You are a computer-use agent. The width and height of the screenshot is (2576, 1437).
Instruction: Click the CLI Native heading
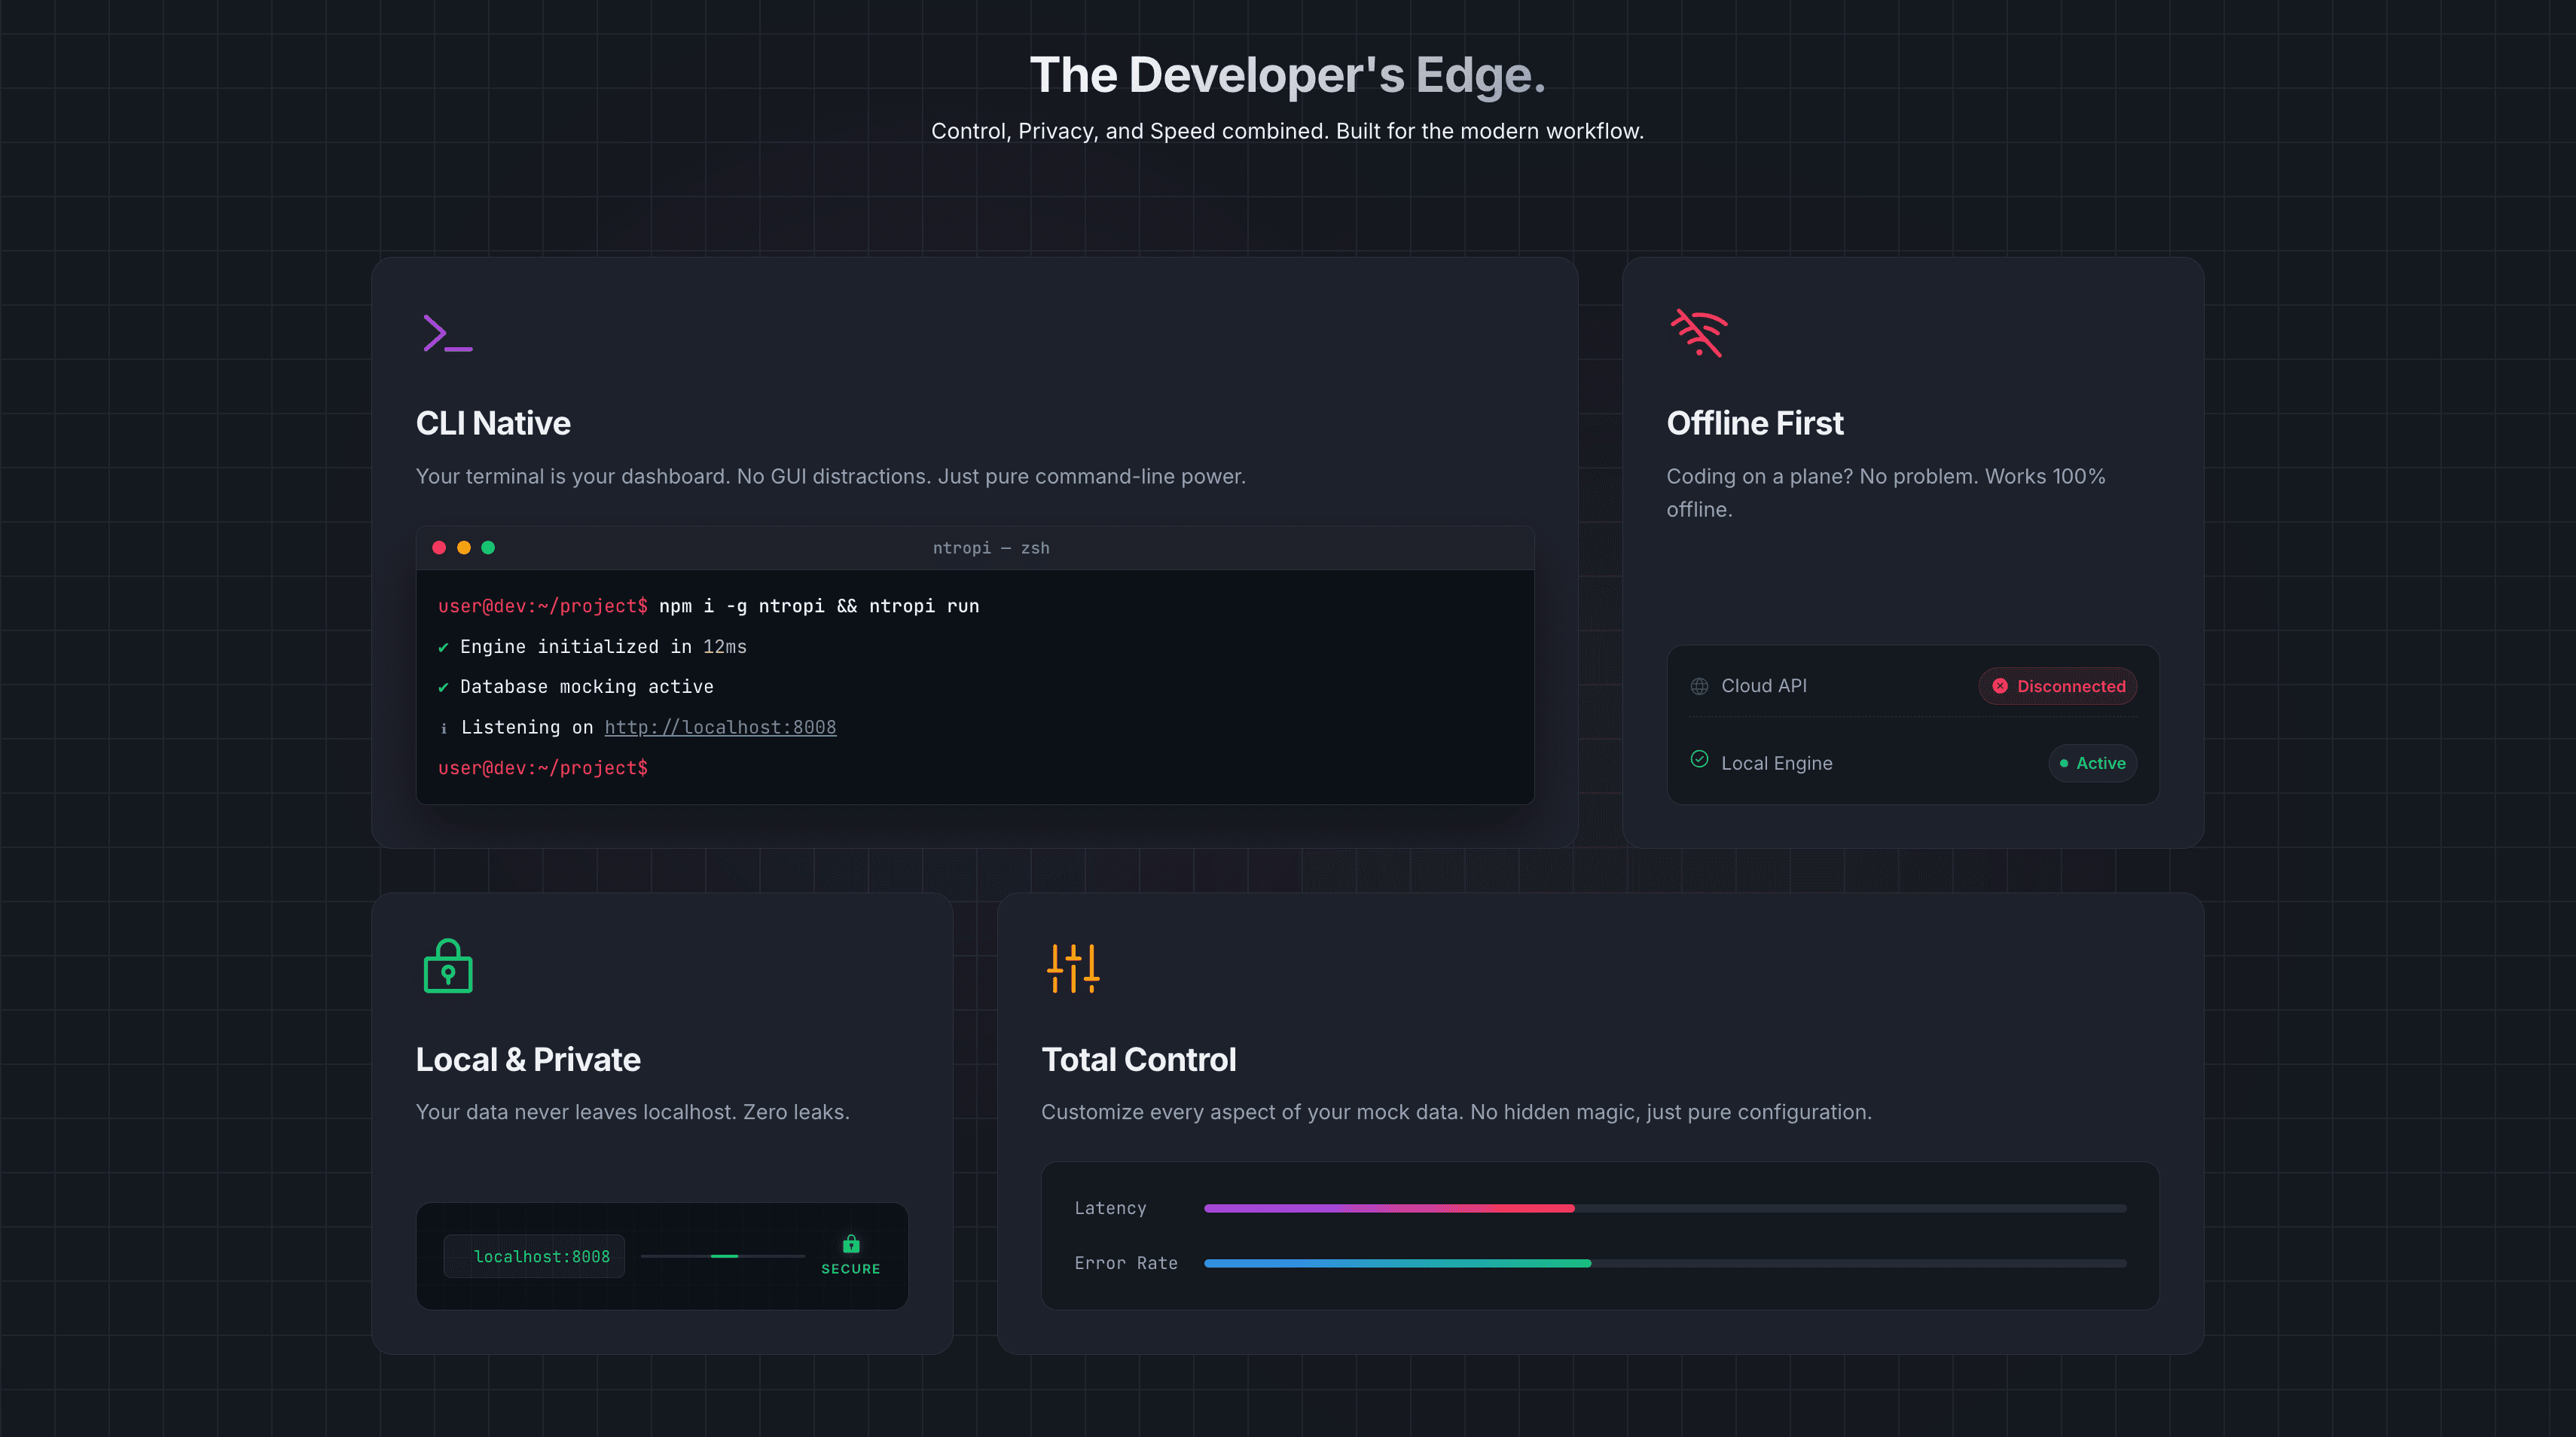(x=493, y=423)
